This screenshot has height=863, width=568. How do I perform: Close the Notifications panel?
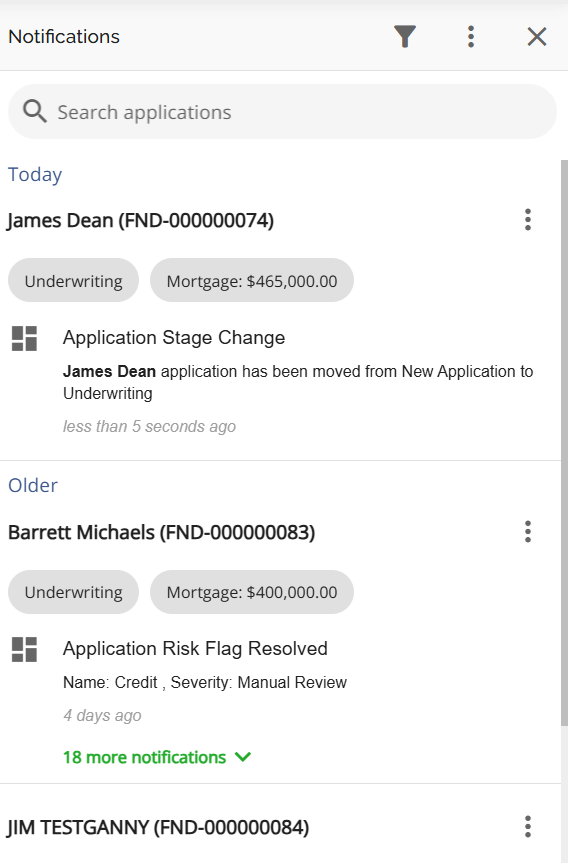click(537, 37)
